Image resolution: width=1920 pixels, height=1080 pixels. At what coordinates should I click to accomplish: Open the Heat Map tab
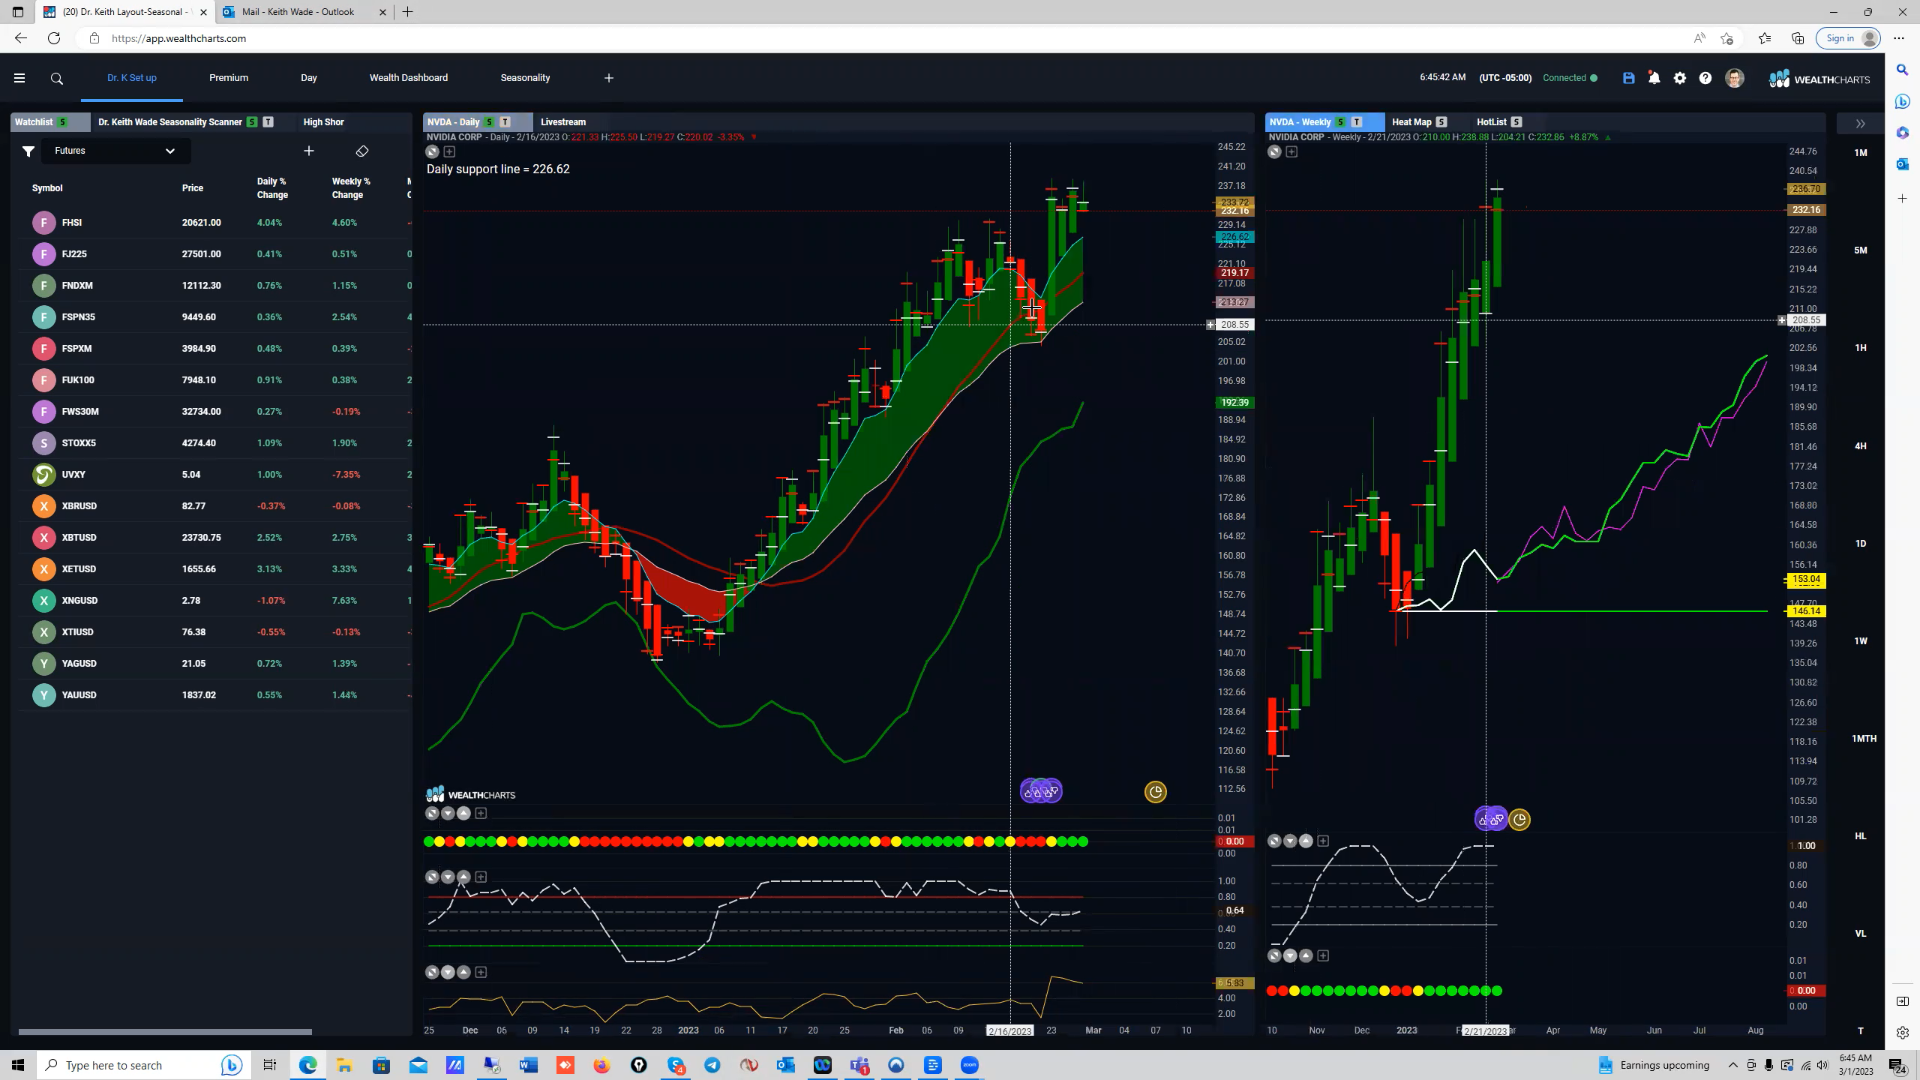click(x=1412, y=122)
